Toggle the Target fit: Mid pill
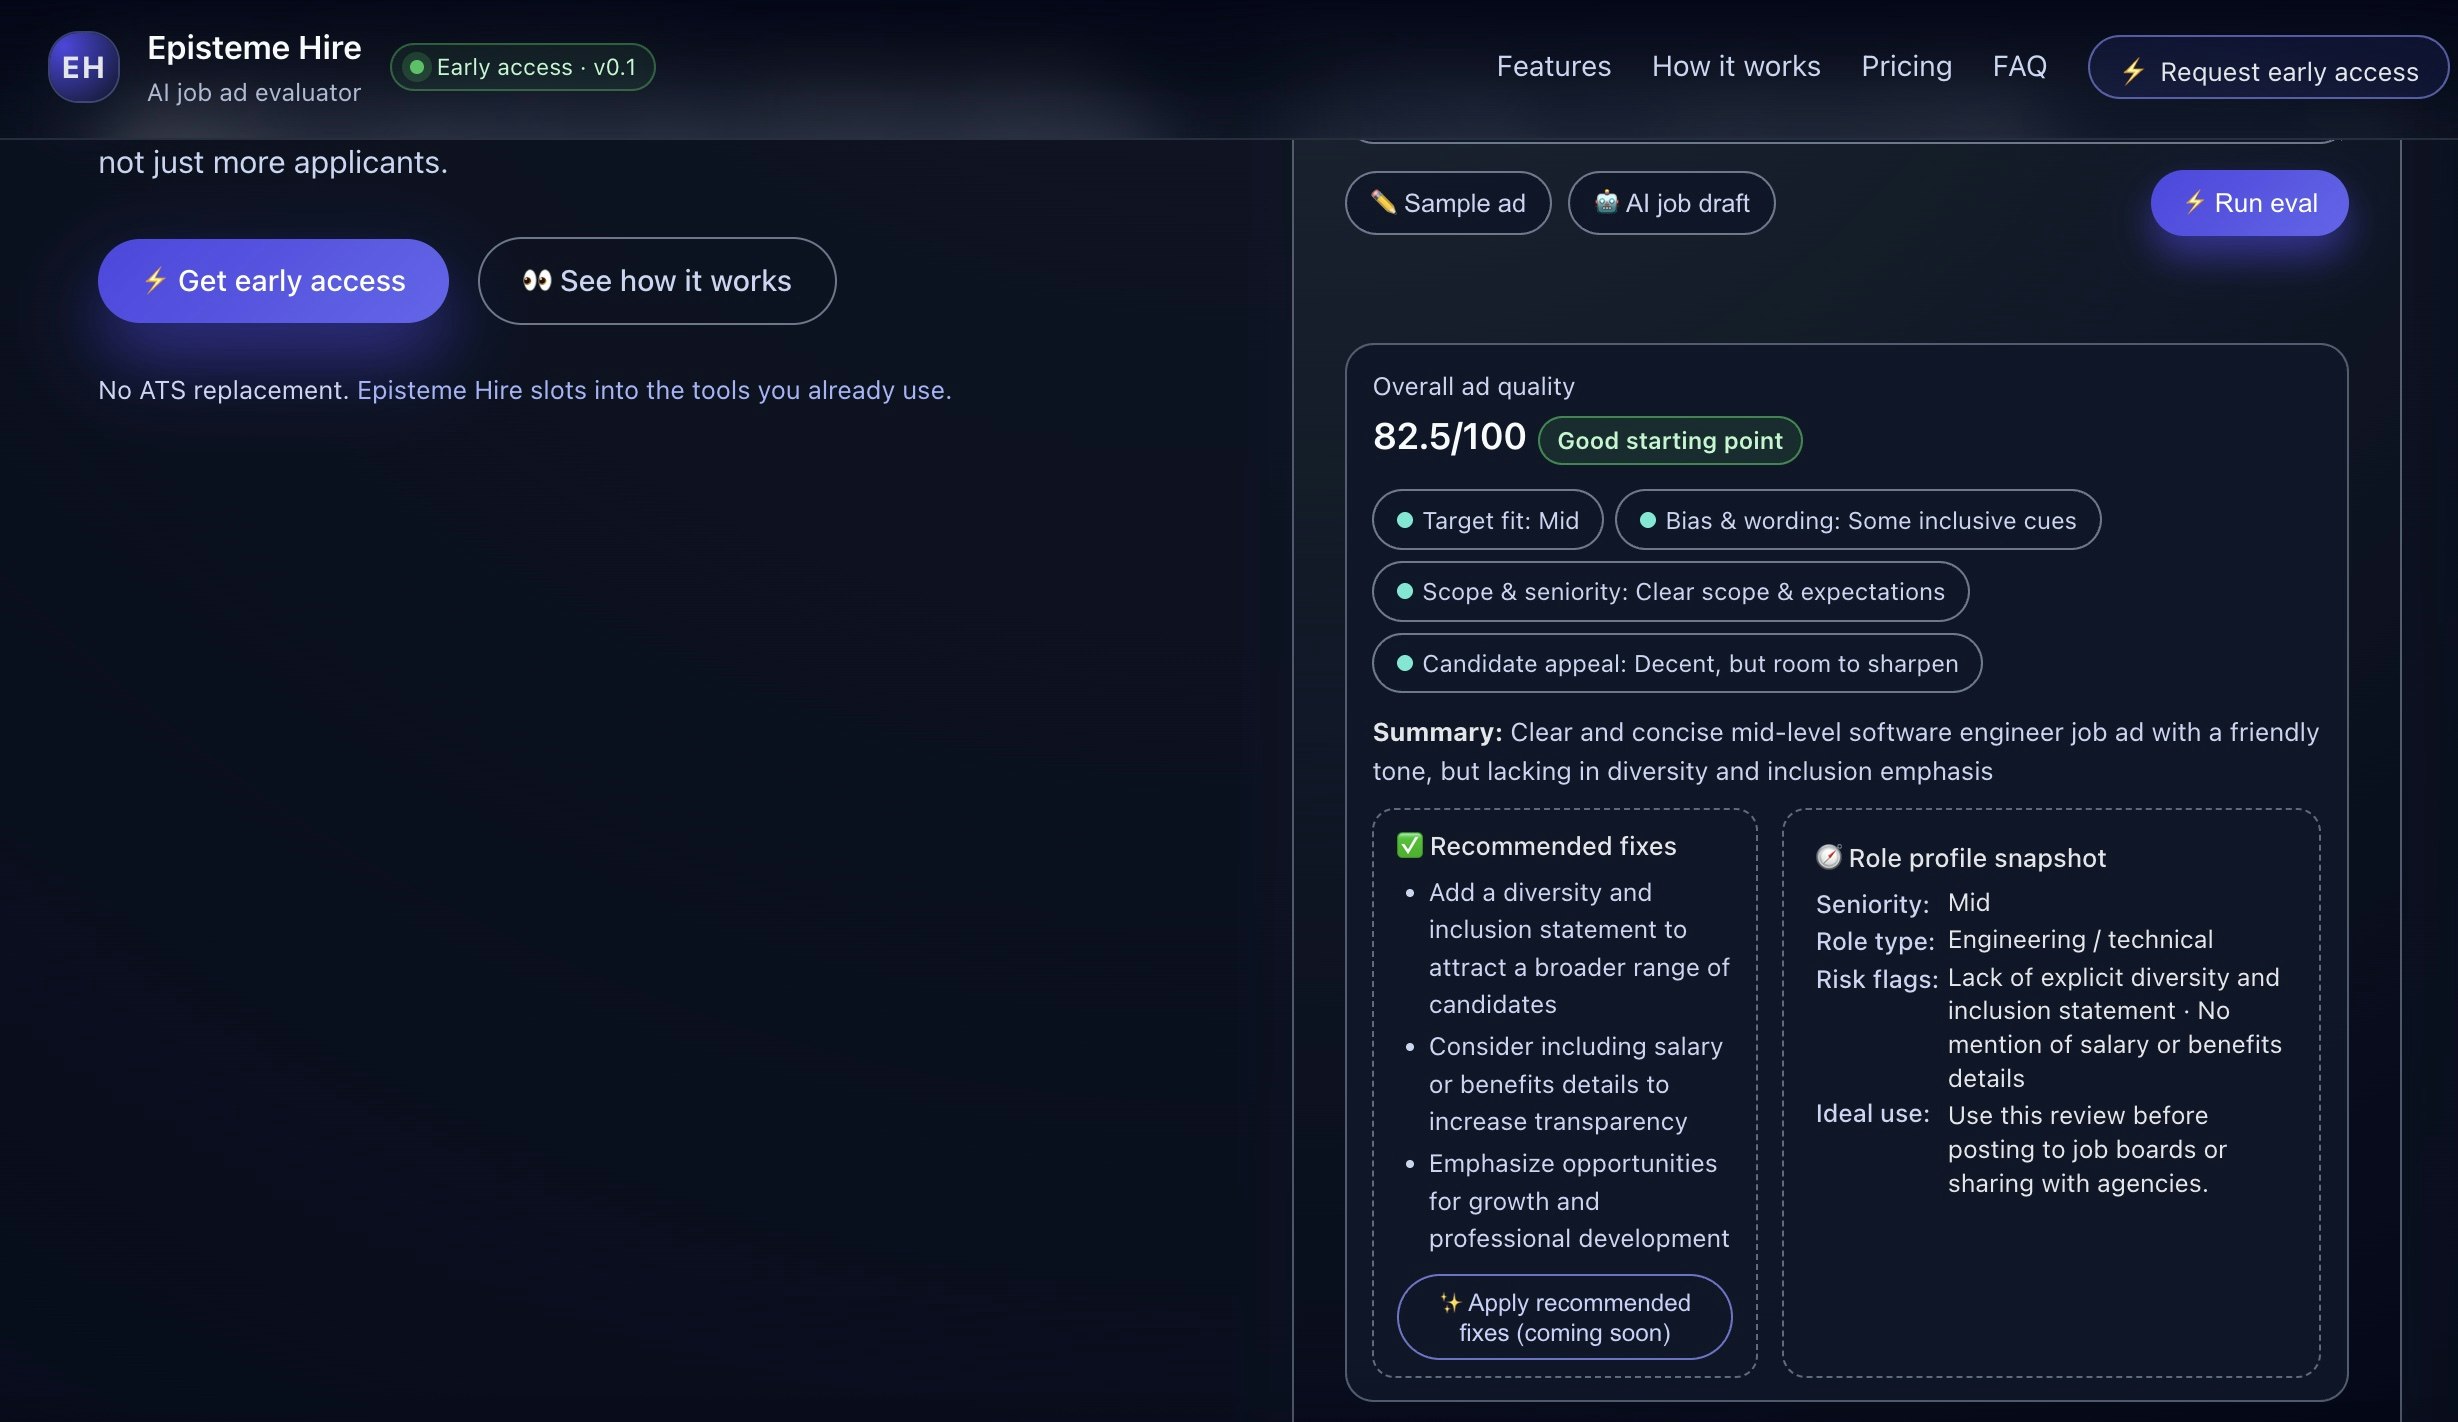 [x=1487, y=520]
